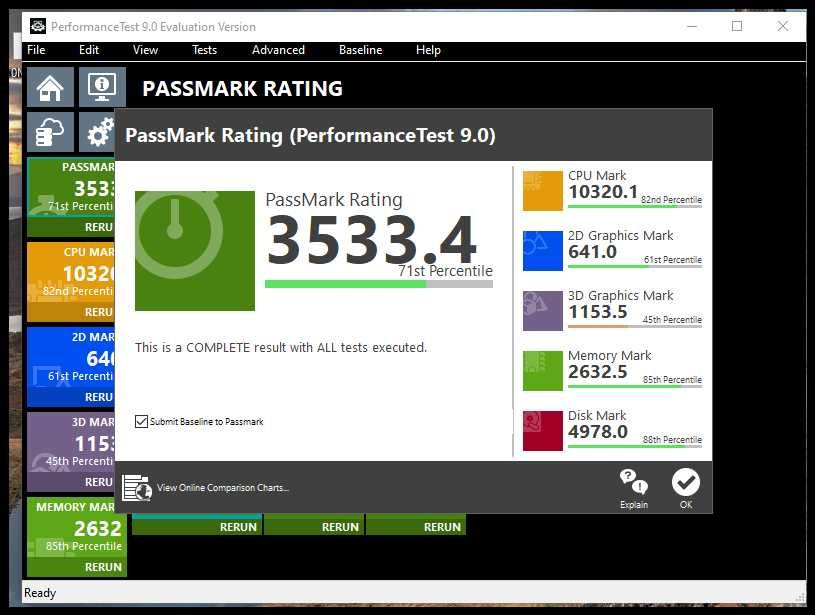The width and height of the screenshot is (815, 615).
Task: Open the File menu
Action: 36,50
